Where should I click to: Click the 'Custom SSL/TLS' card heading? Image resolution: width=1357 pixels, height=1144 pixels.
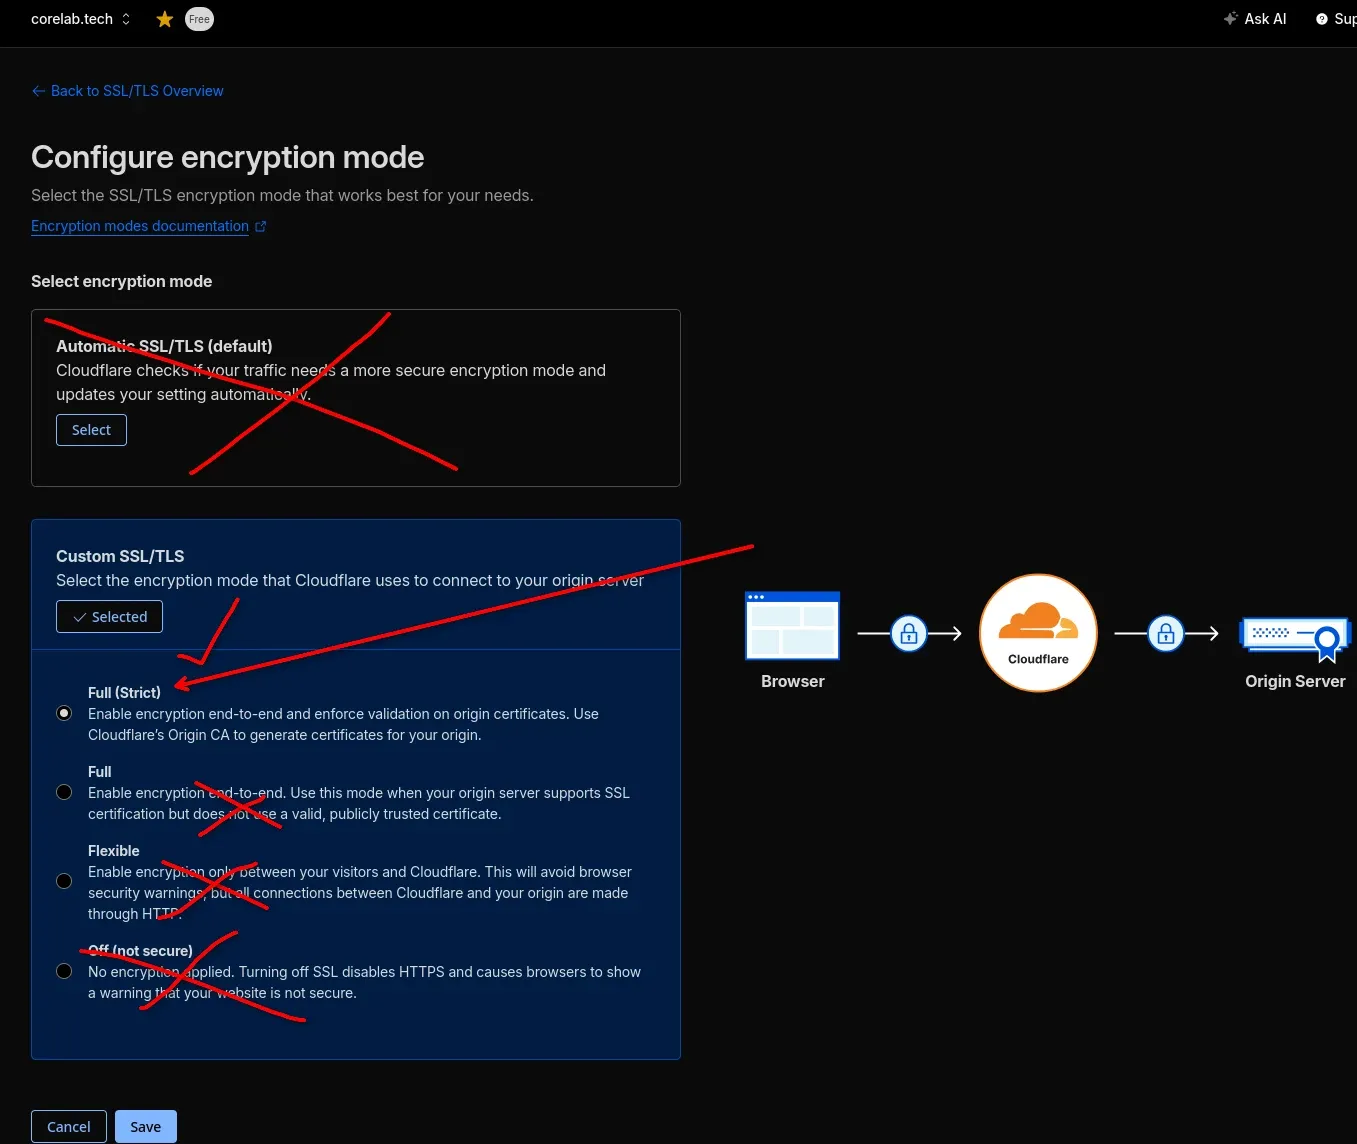(x=120, y=556)
